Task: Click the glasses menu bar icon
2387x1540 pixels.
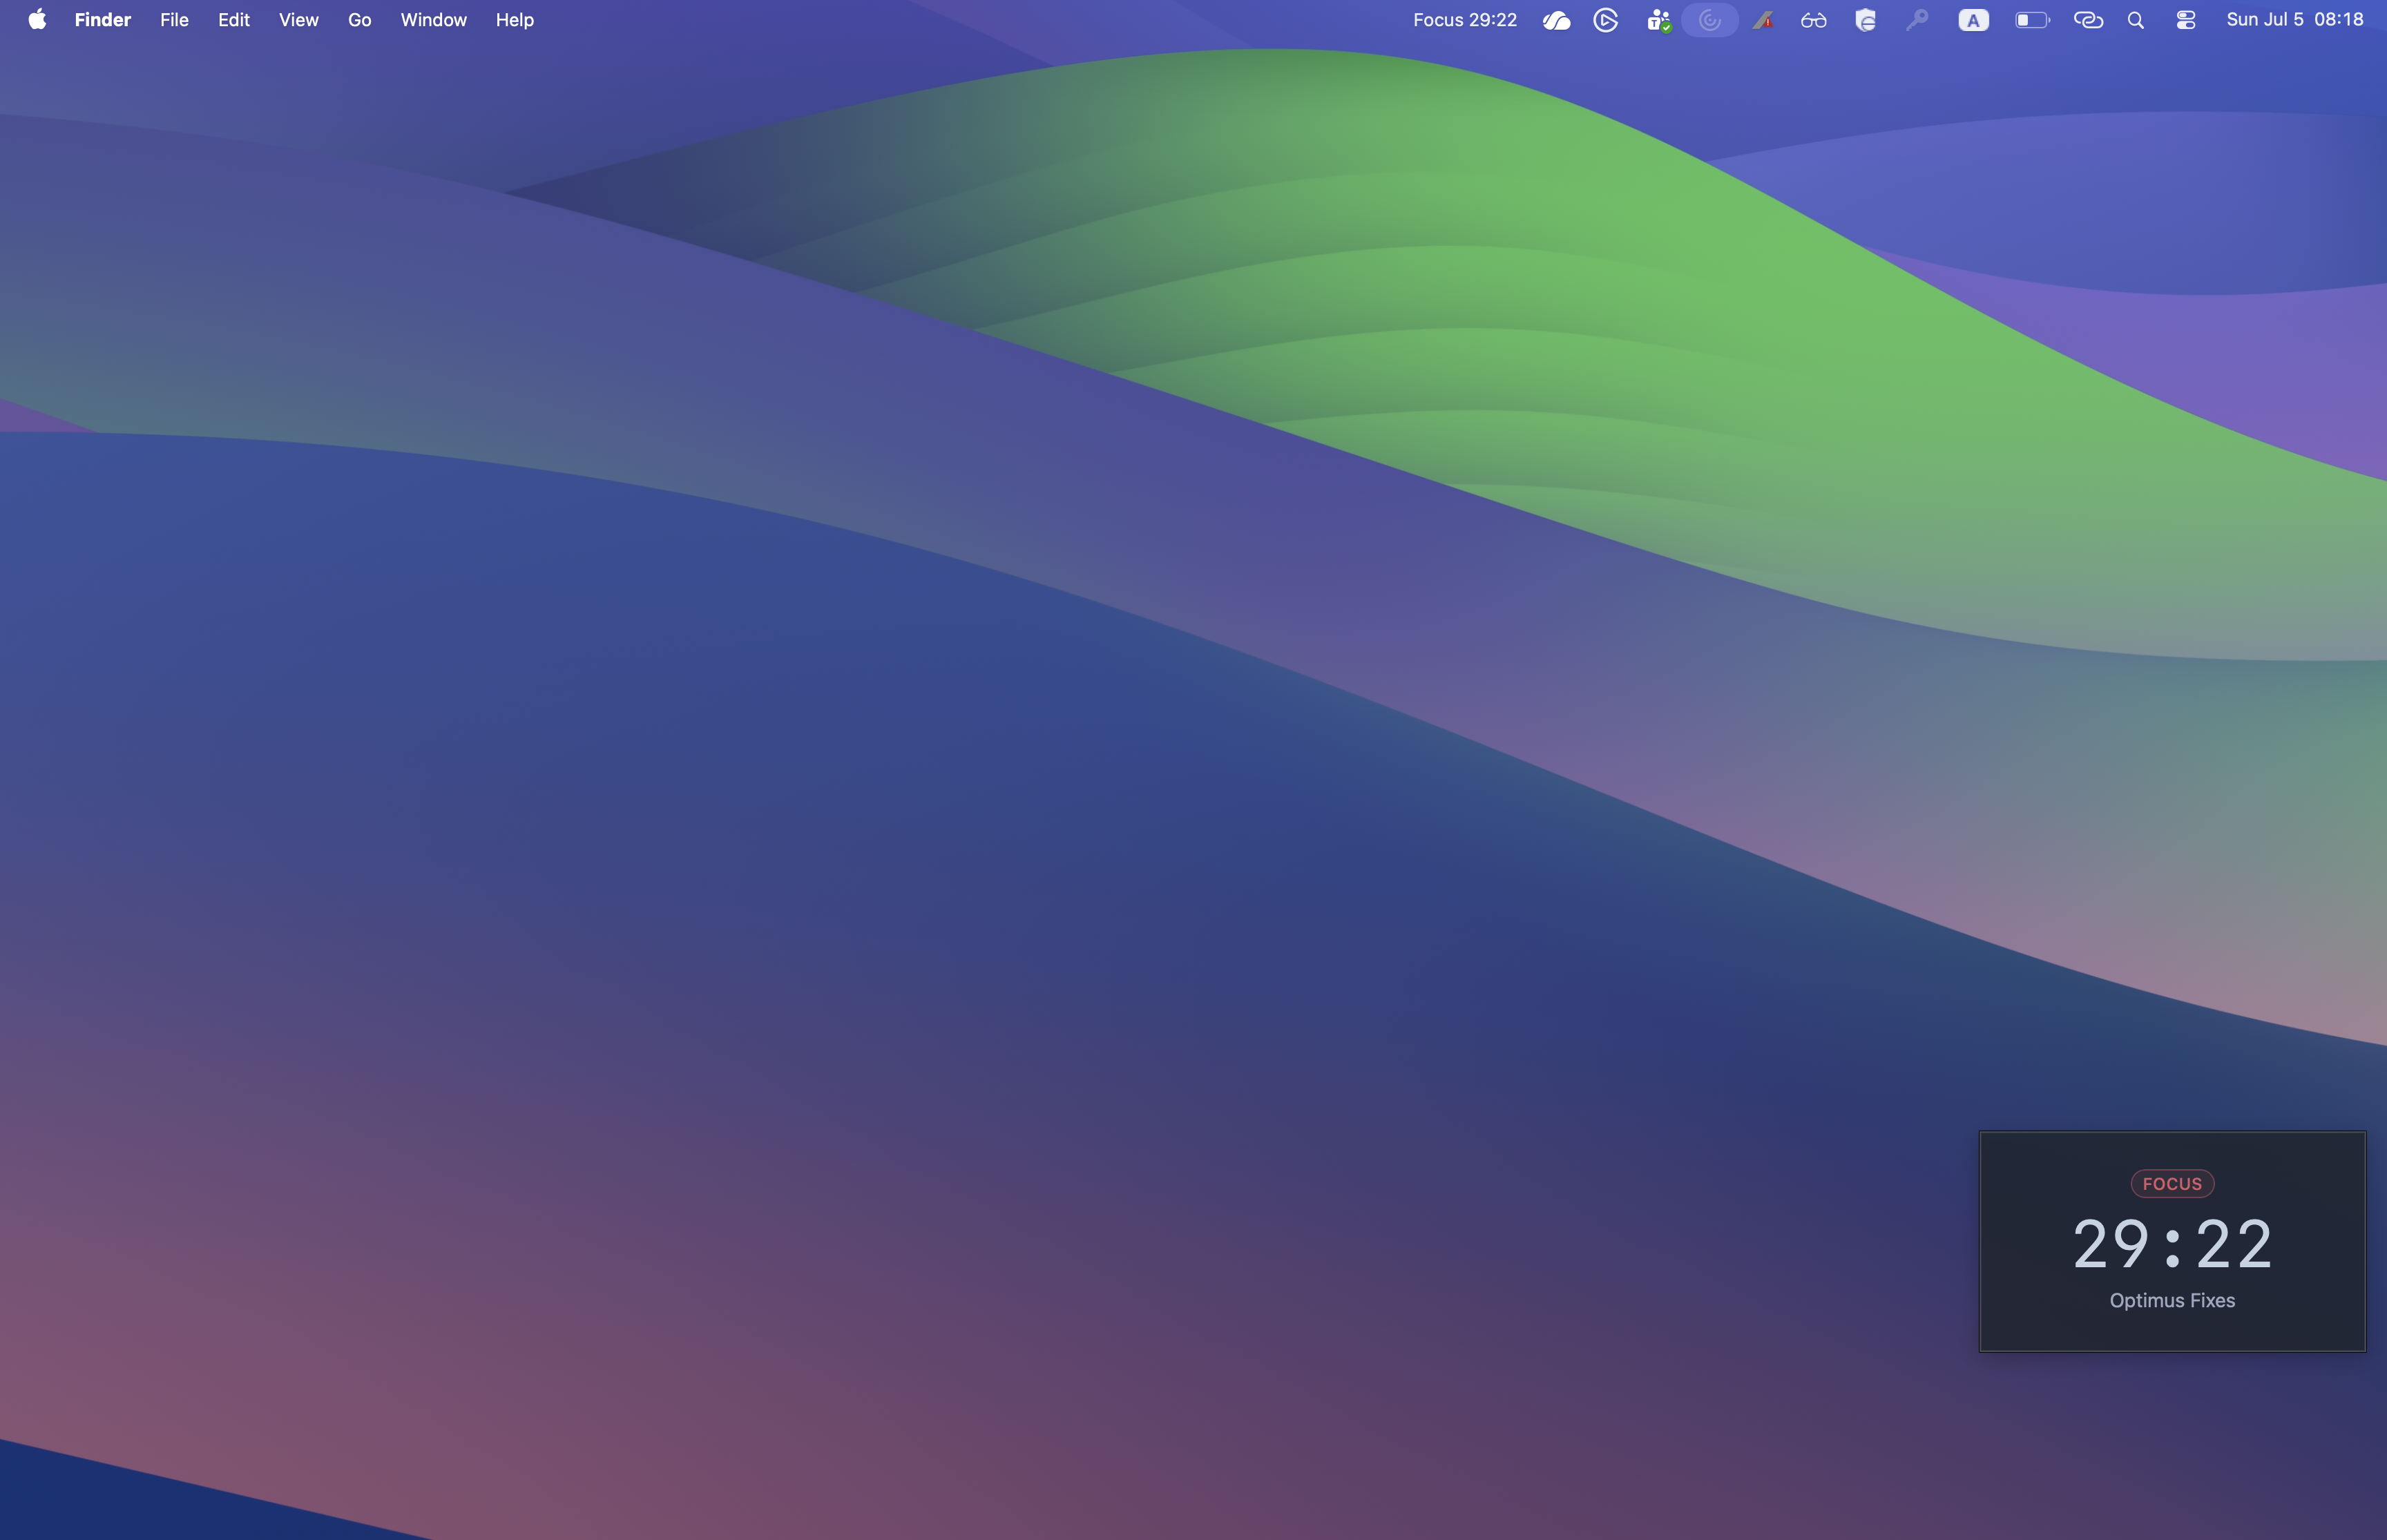Action: (1814, 20)
